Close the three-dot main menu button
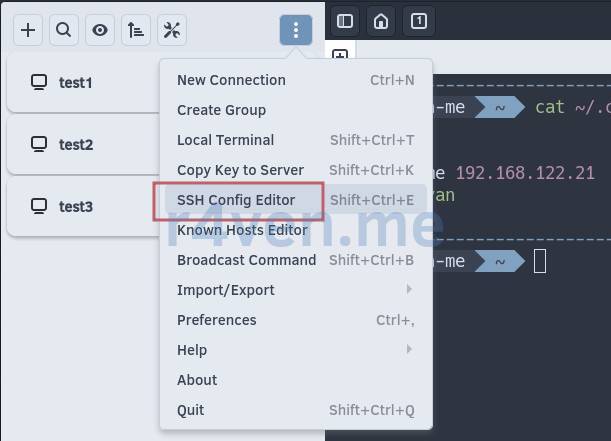The width and height of the screenshot is (611, 441). (295, 30)
